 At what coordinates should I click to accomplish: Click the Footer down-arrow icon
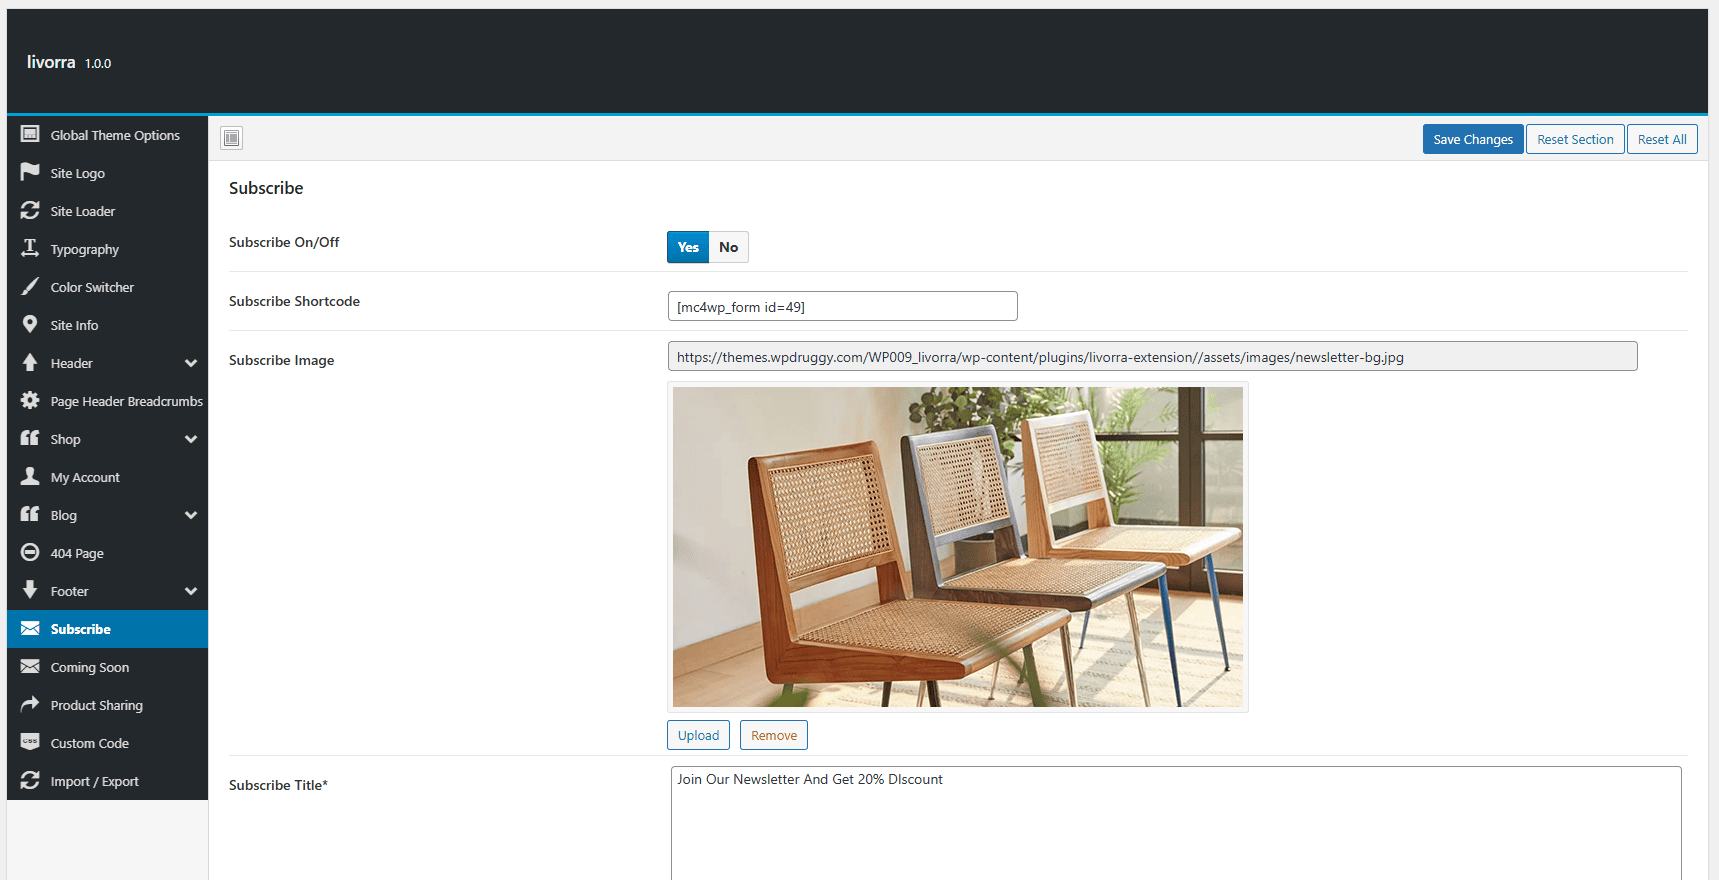30,590
